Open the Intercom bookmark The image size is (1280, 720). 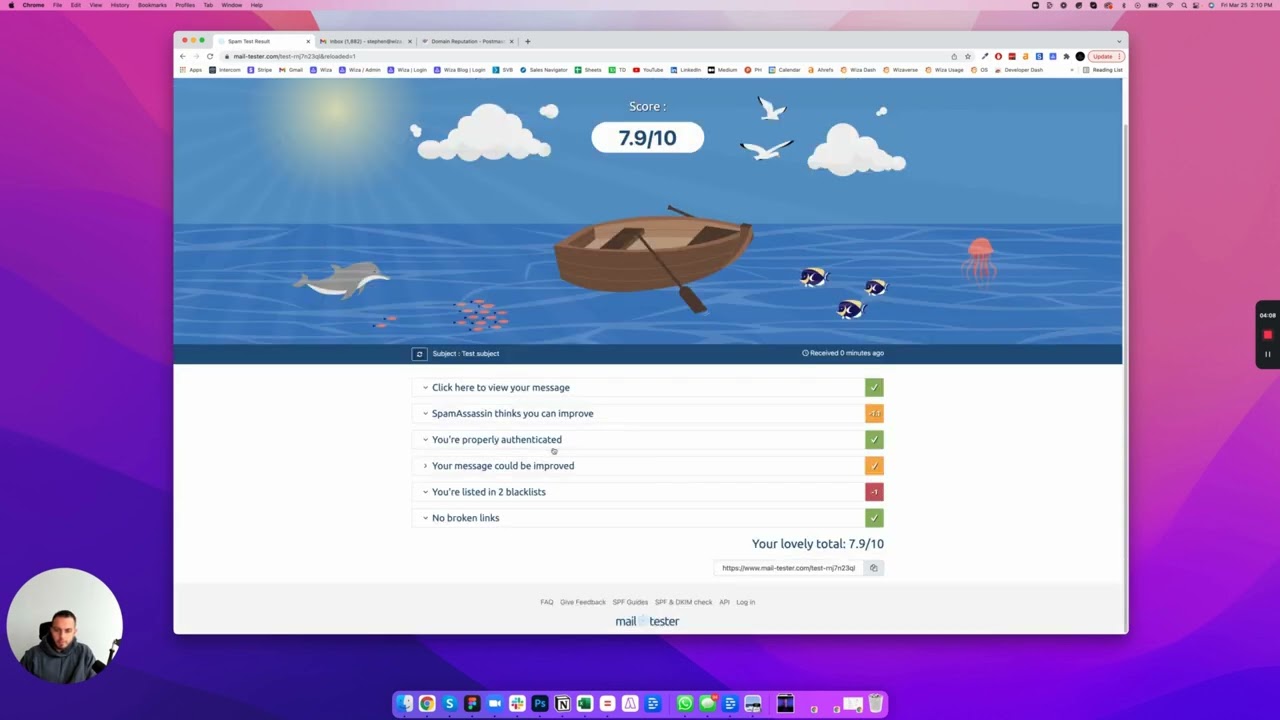pyautogui.click(x=225, y=70)
